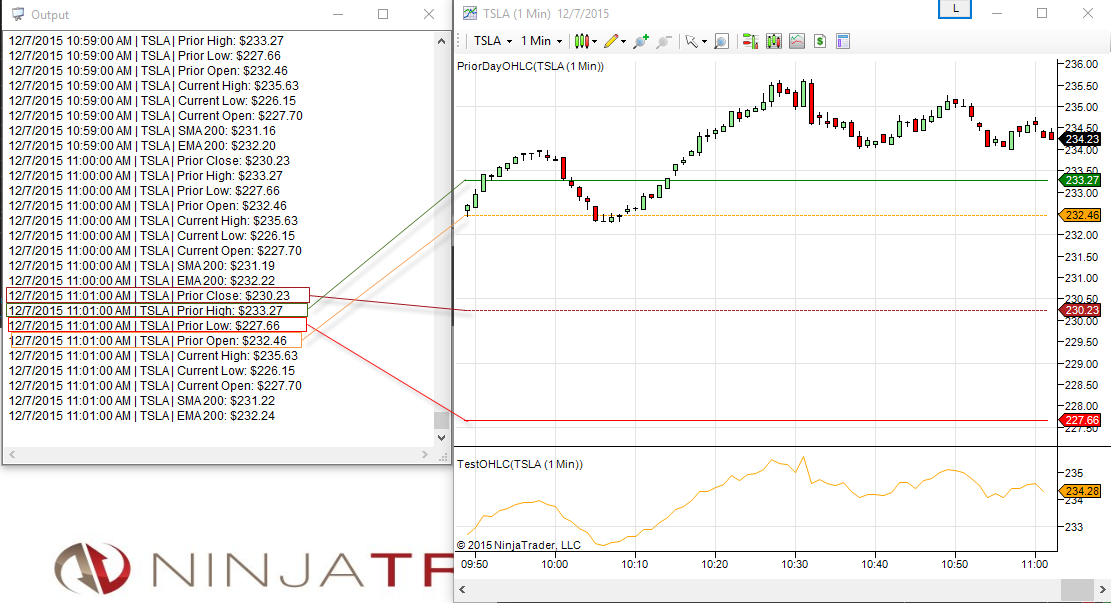The image size is (1111, 603).
Task: Maximize the Output window
Action: point(383,14)
